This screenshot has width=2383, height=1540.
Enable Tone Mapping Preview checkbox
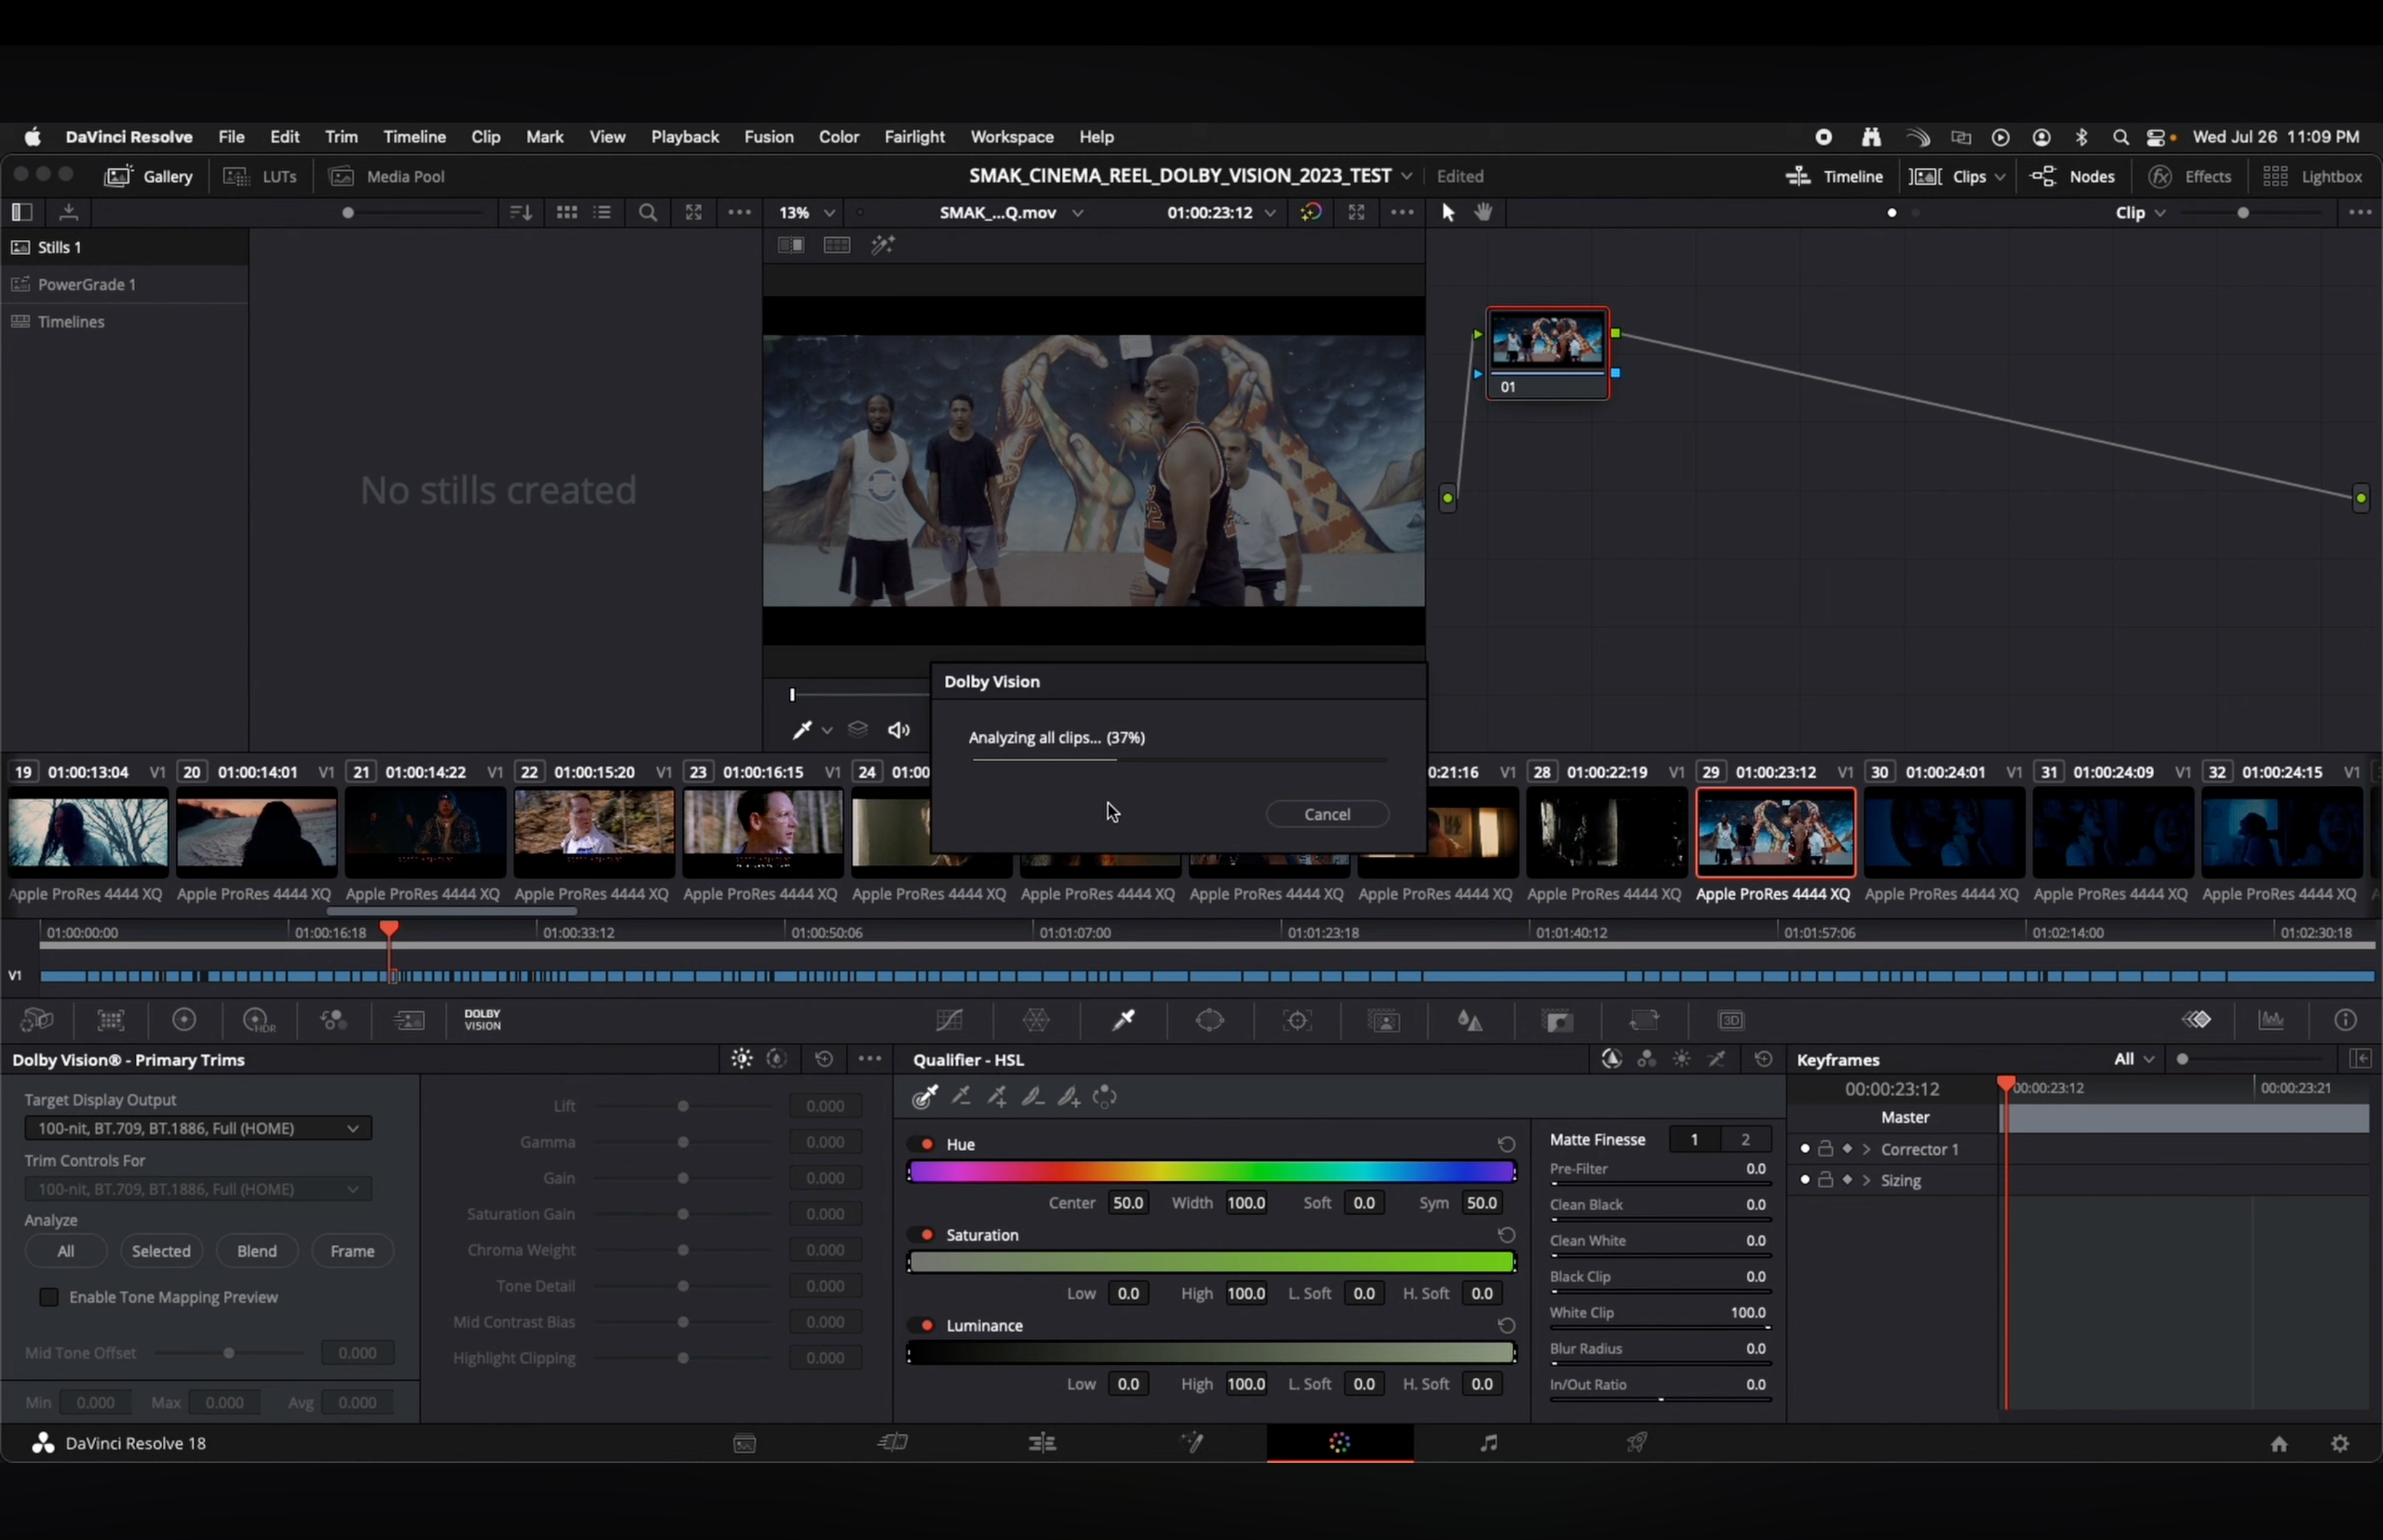49,1297
